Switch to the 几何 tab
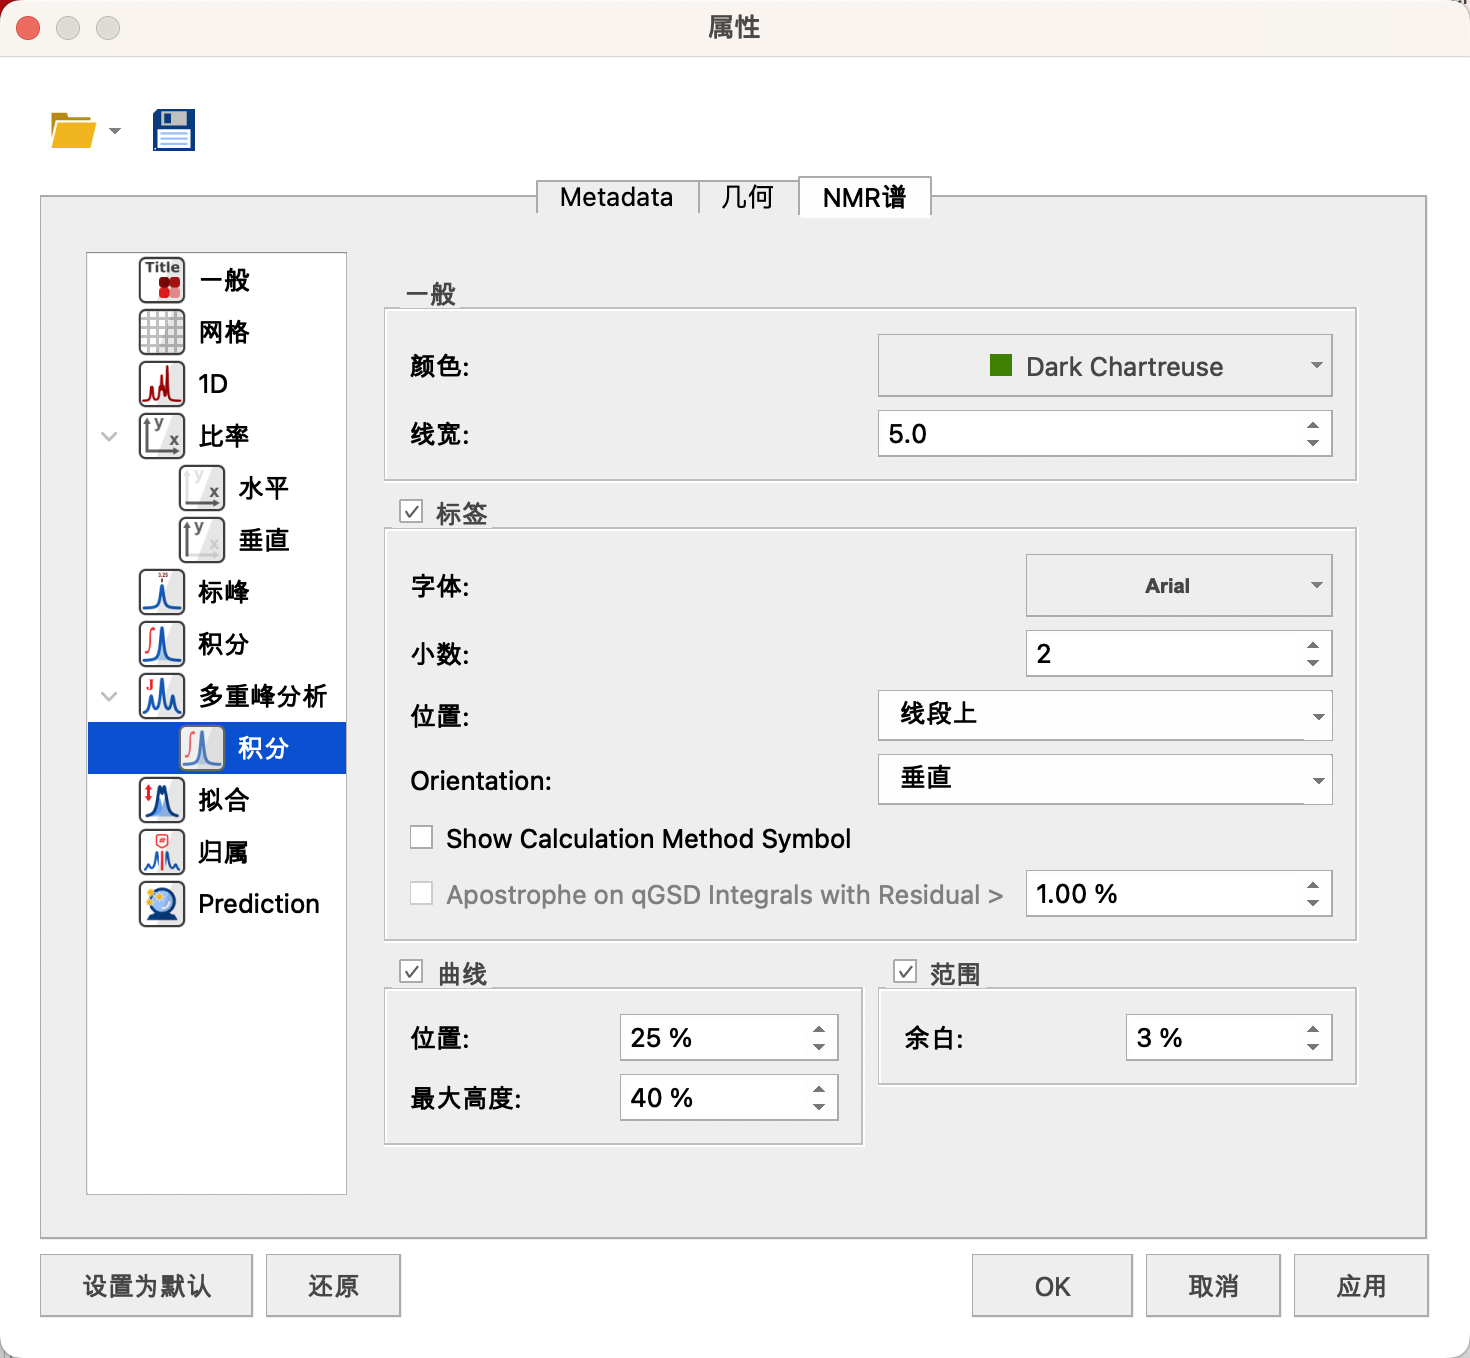This screenshot has height=1358, width=1470. tap(748, 197)
